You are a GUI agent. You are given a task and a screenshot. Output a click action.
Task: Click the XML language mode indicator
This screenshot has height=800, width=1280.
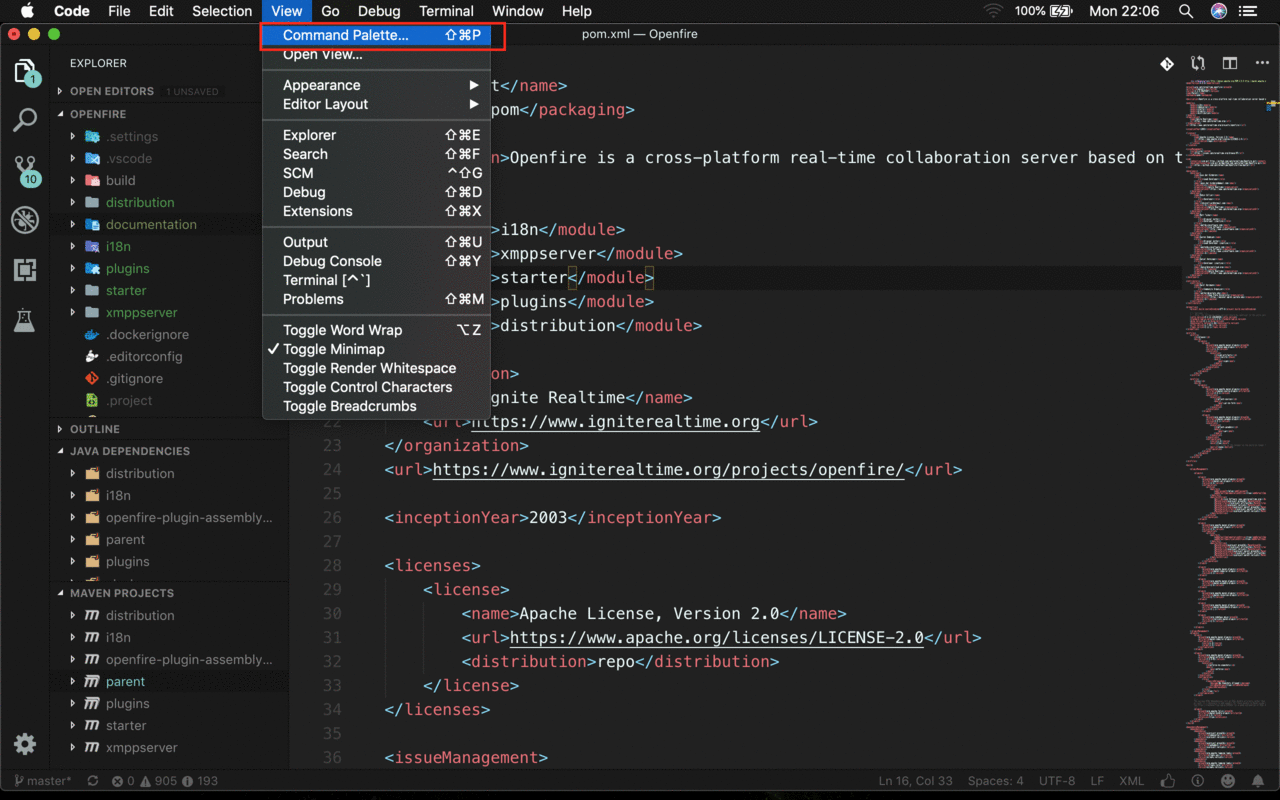pos(1131,781)
